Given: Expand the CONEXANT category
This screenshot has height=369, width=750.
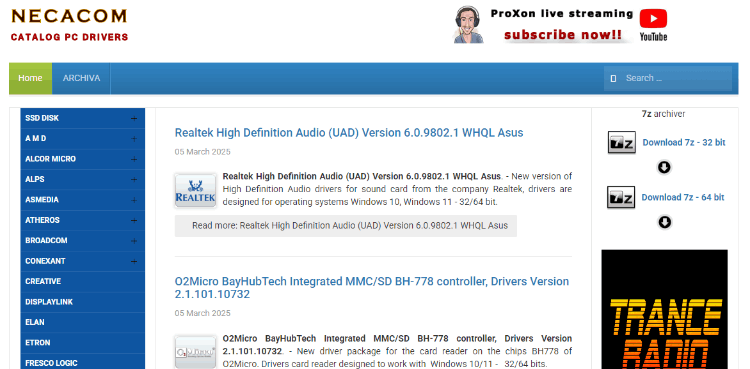Looking at the screenshot, I should pos(134,261).
